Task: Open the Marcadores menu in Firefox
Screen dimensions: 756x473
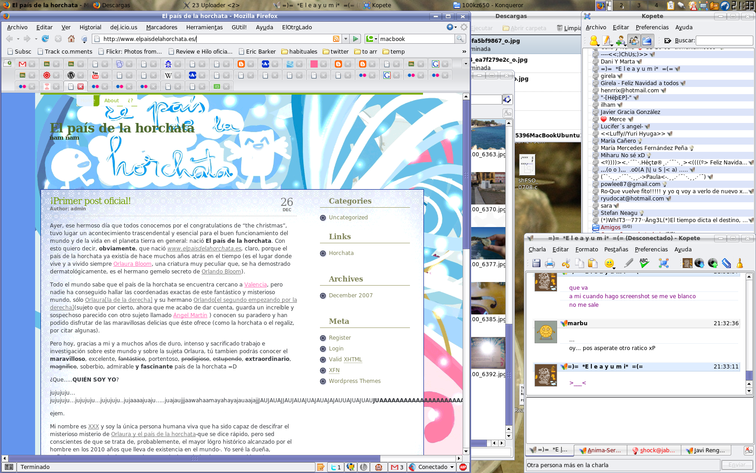Action: click(162, 27)
